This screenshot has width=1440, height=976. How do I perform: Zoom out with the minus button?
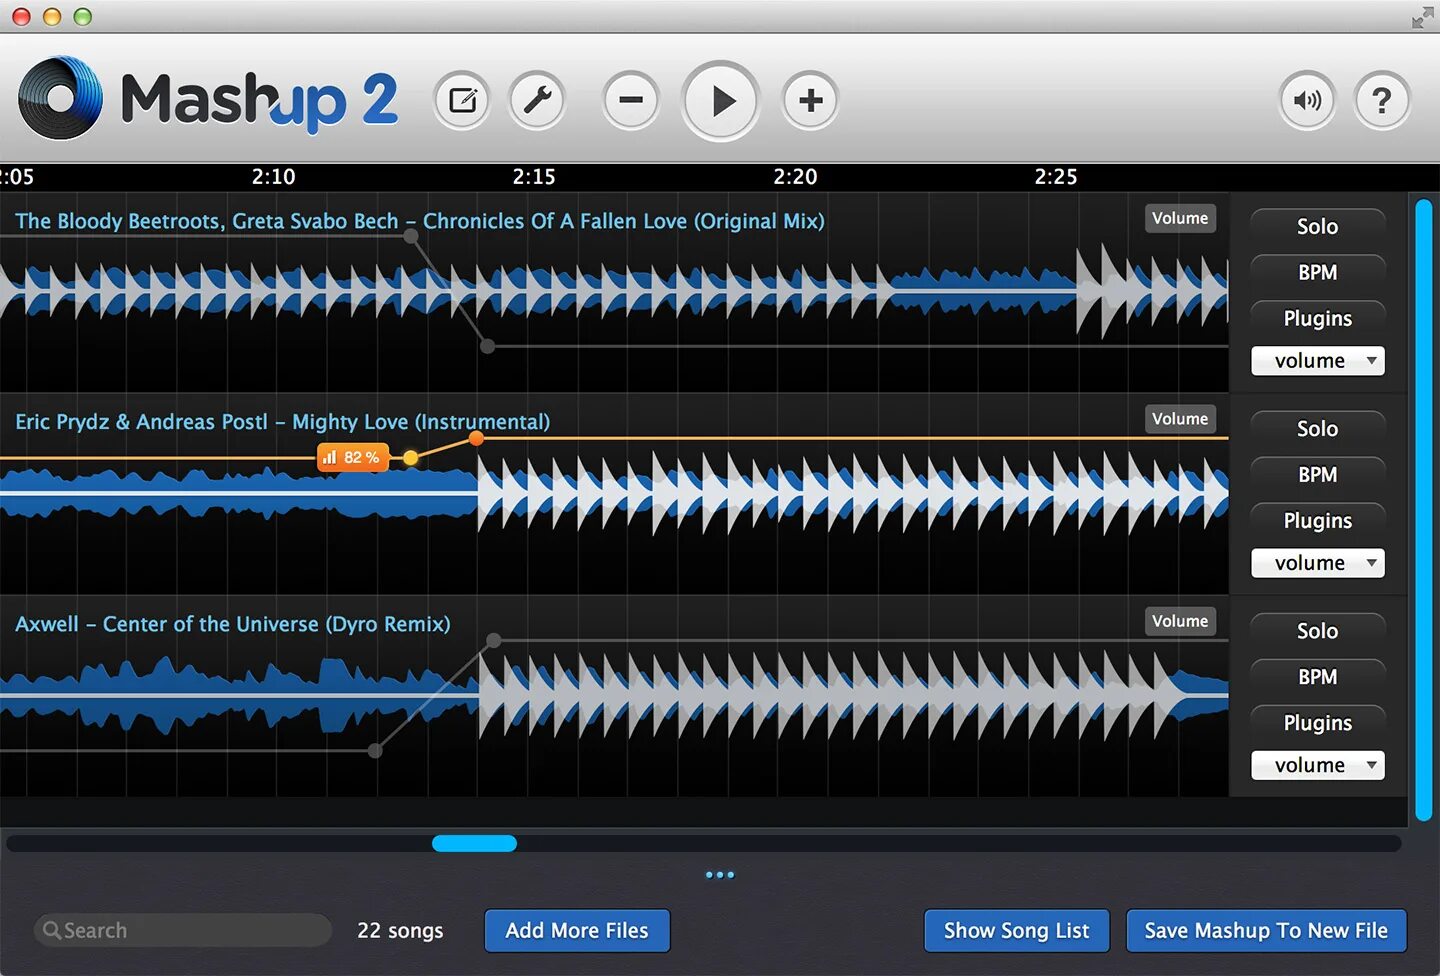(x=631, y=100)
